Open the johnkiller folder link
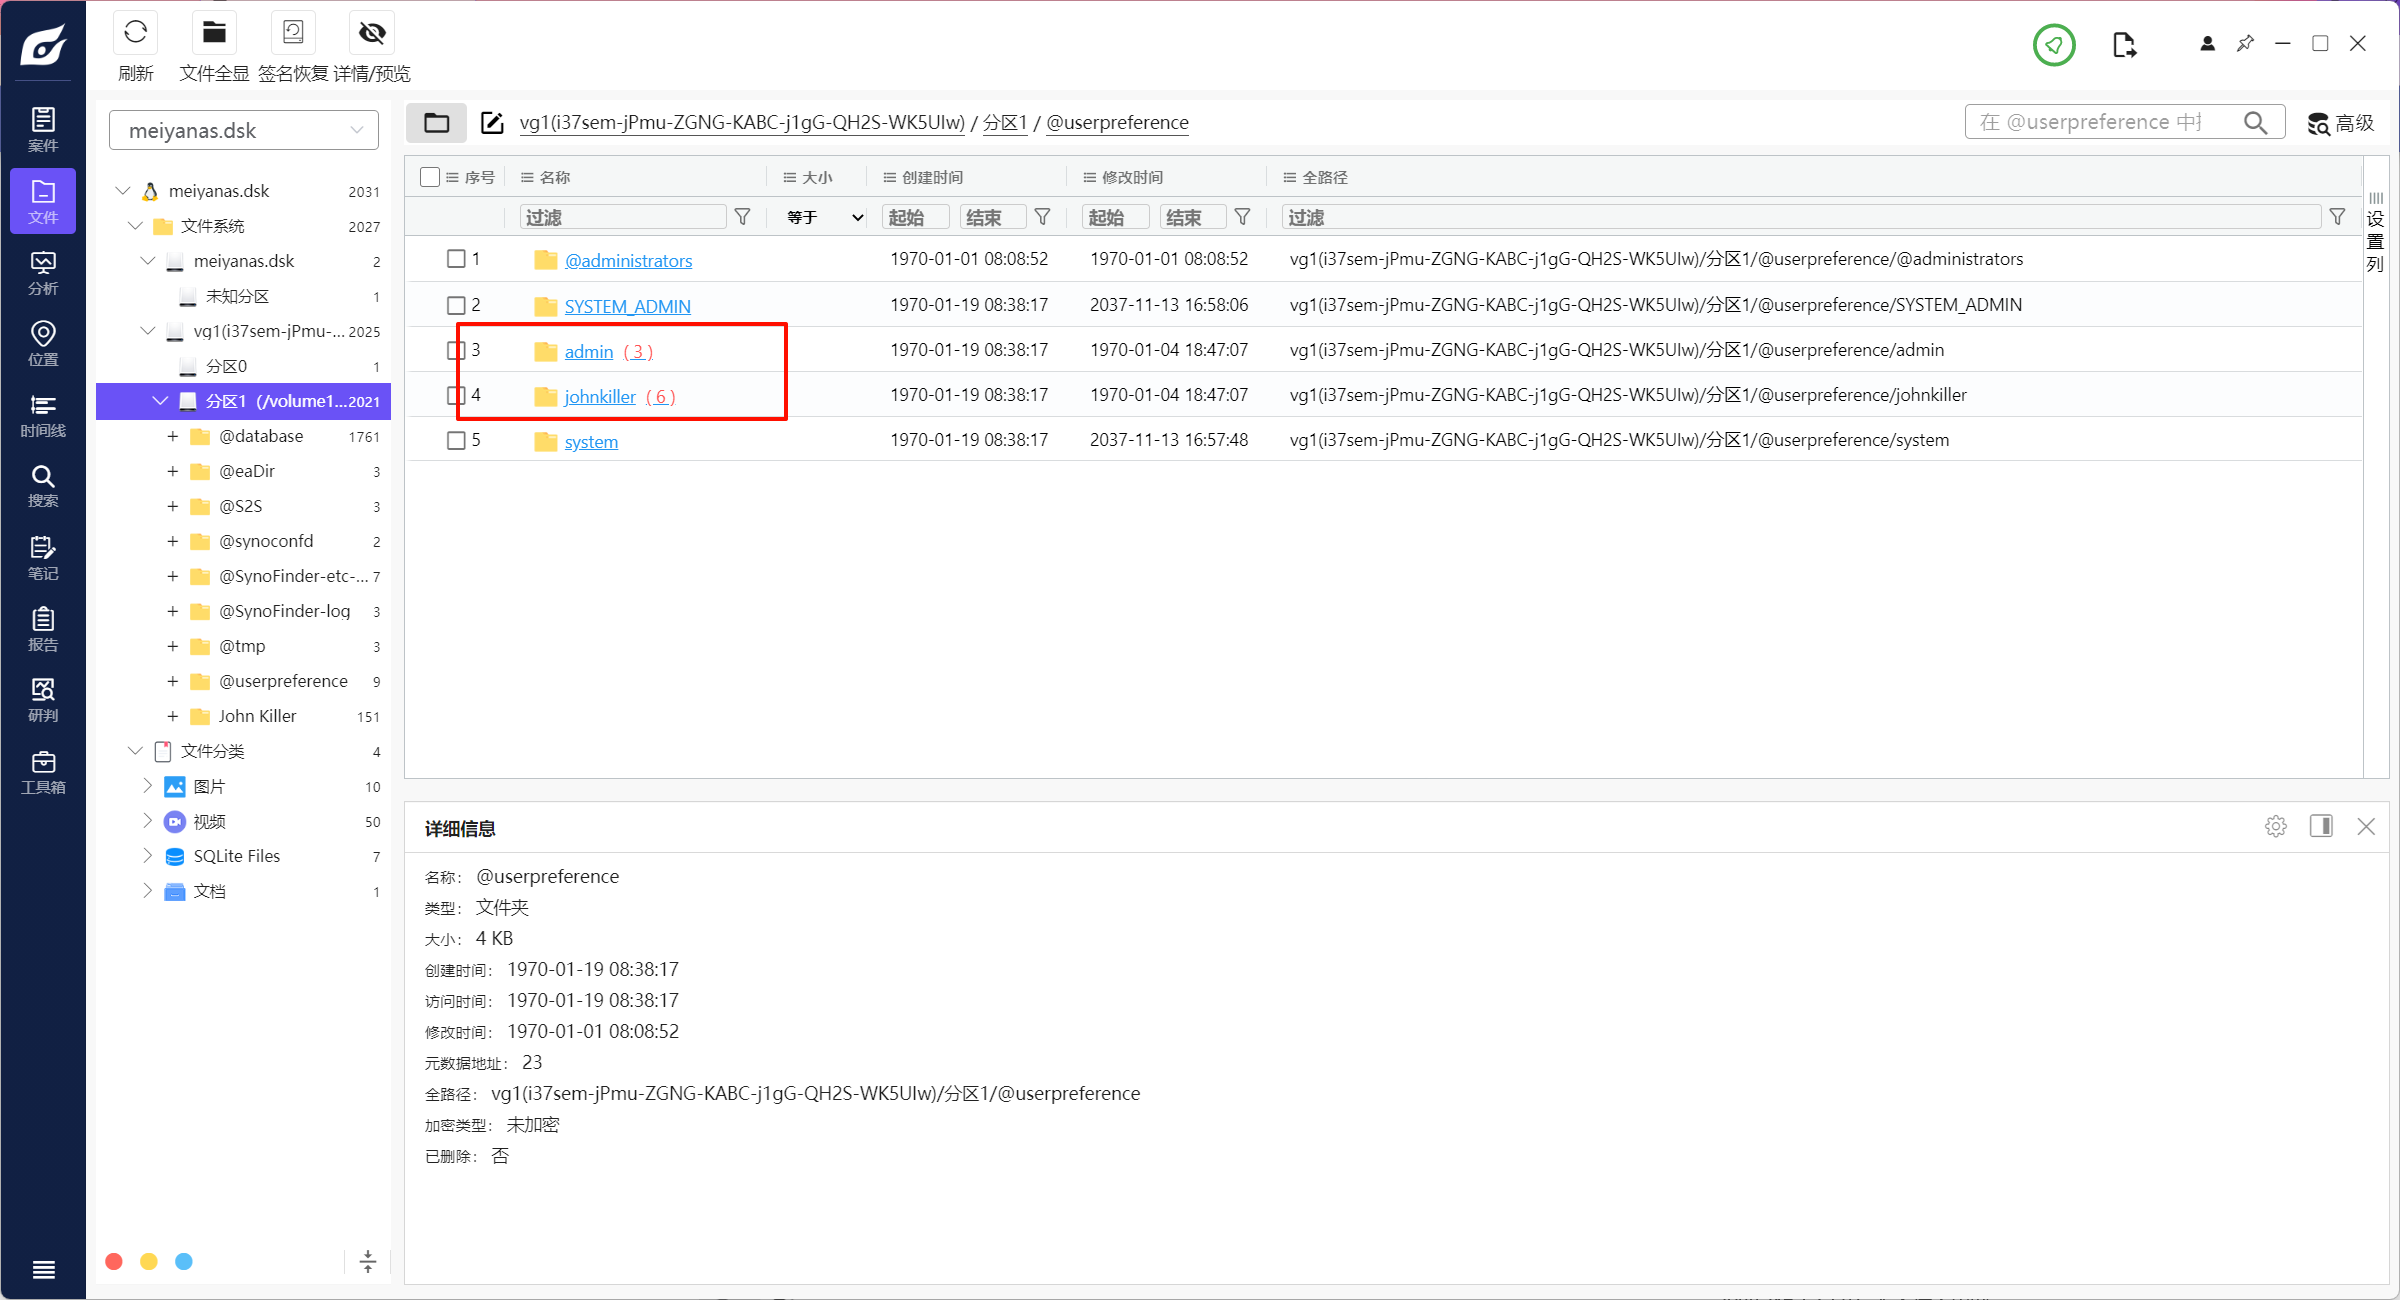The image size is (2400, 1300). point(599,397)
